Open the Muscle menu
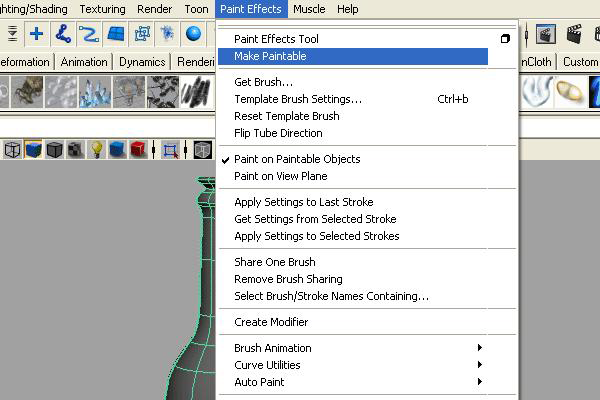 click(309, 9)
